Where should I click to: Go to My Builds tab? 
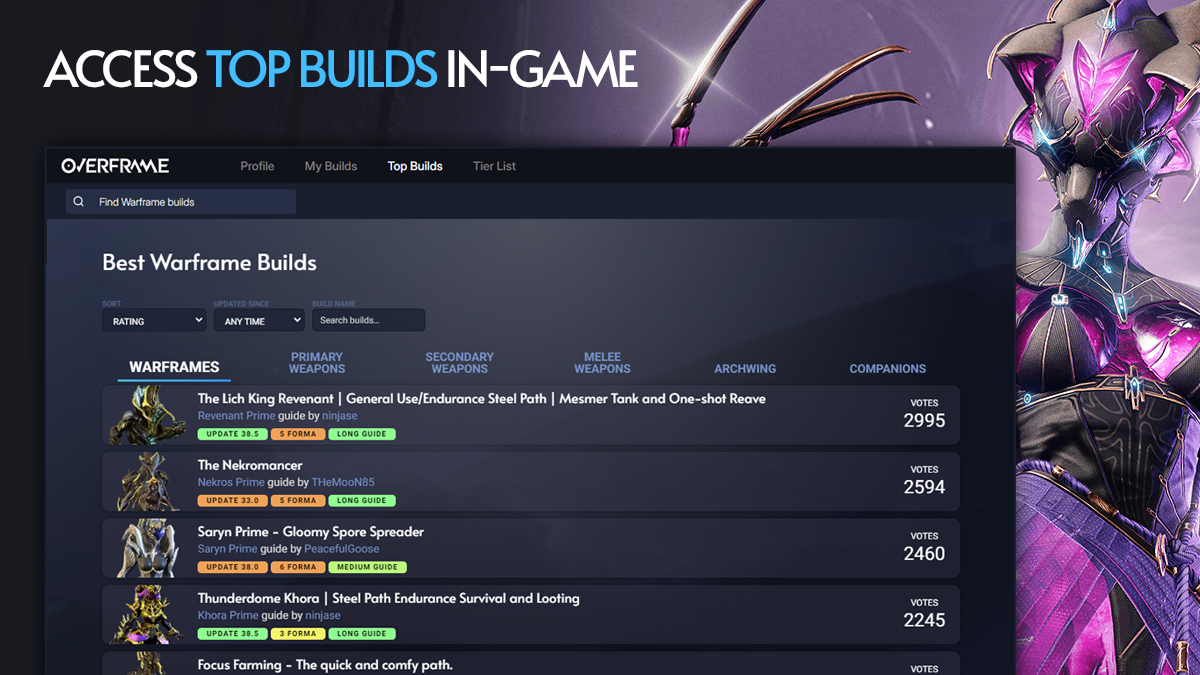click(331, 166)
